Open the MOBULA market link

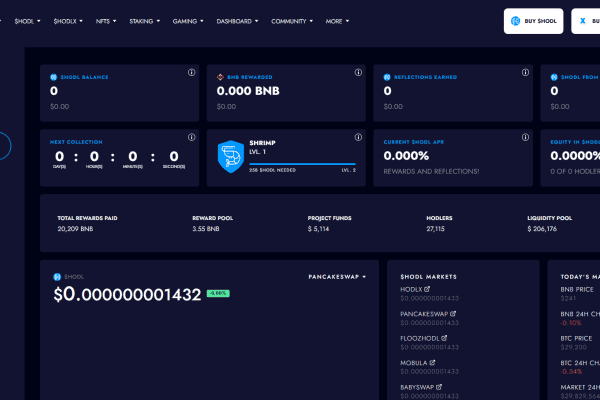pyautogui.click(x=417, y=363)
